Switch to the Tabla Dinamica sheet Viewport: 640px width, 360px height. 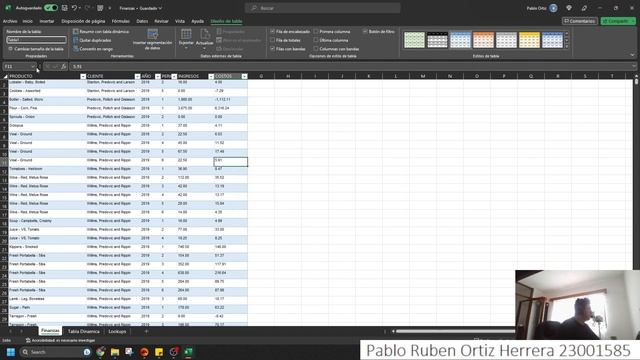(84, 331)
